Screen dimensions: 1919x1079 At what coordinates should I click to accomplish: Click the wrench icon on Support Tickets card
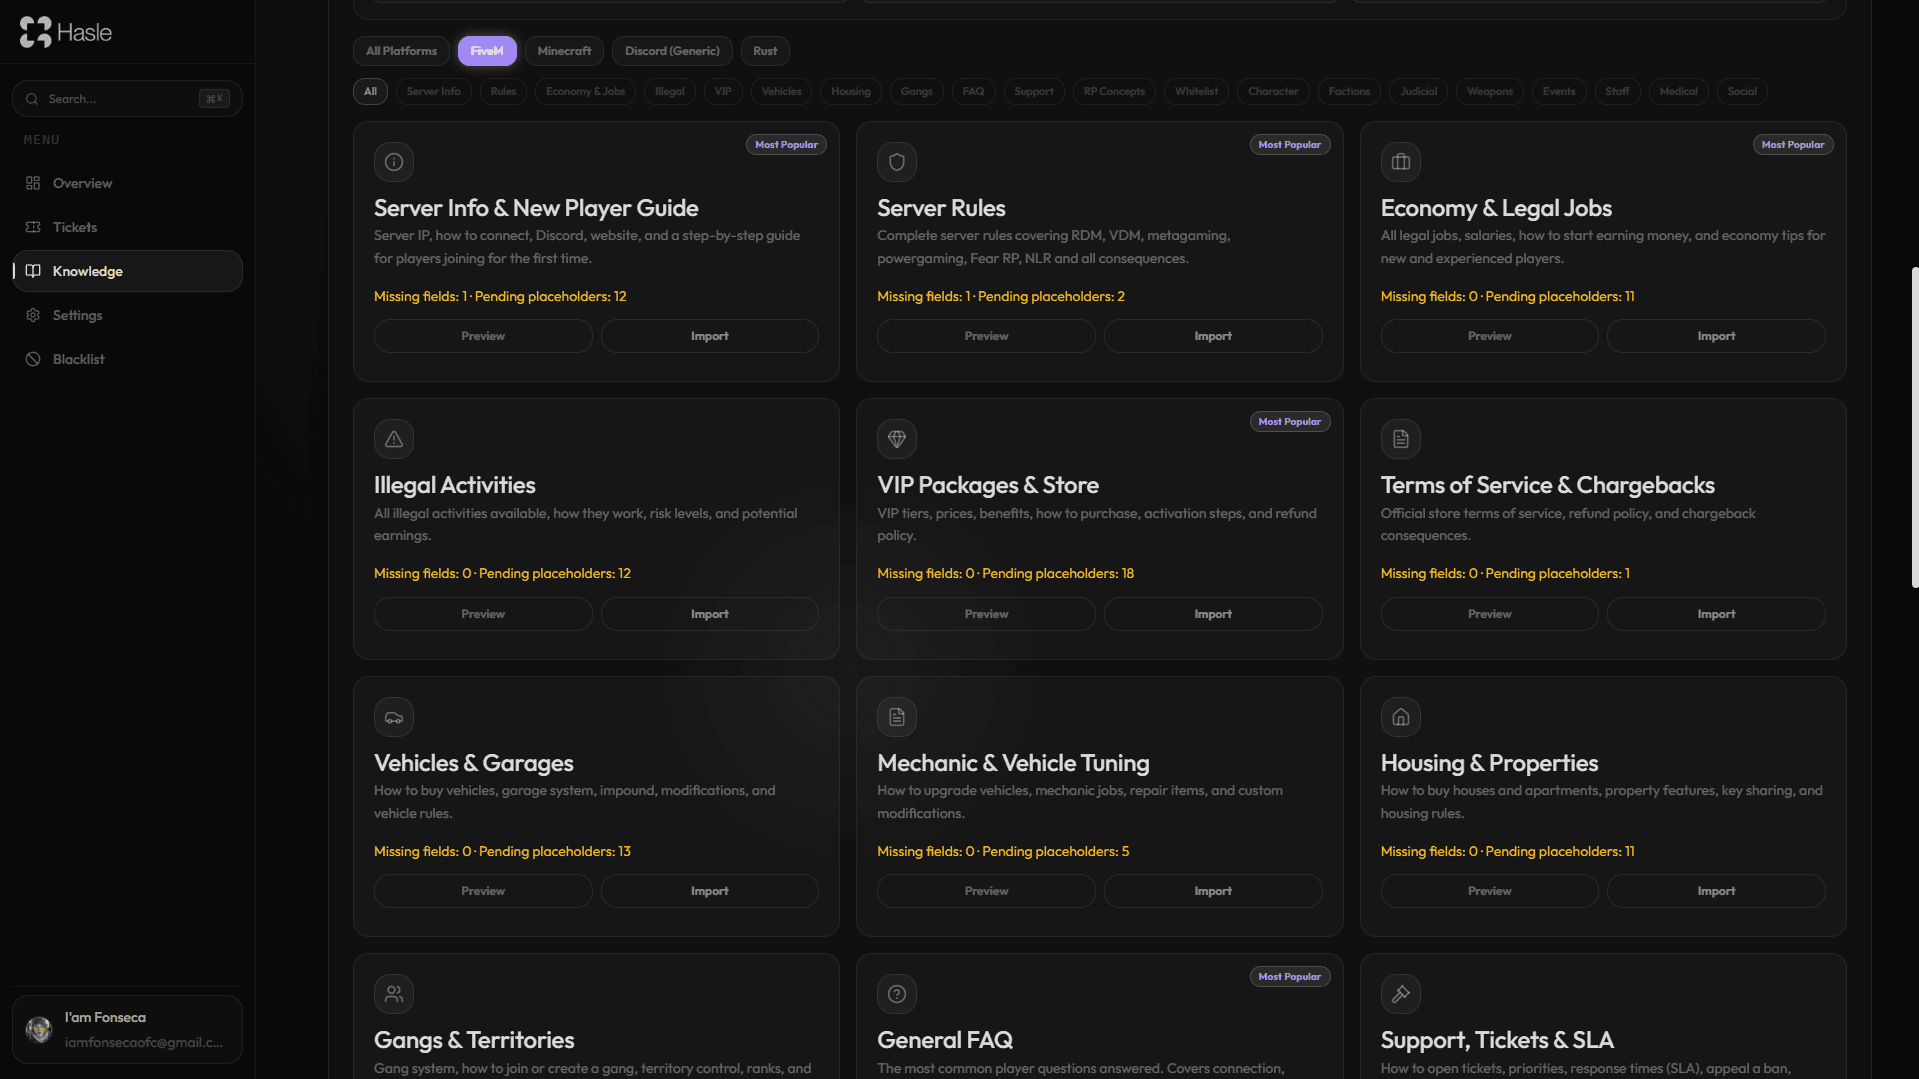[1400, 993]
